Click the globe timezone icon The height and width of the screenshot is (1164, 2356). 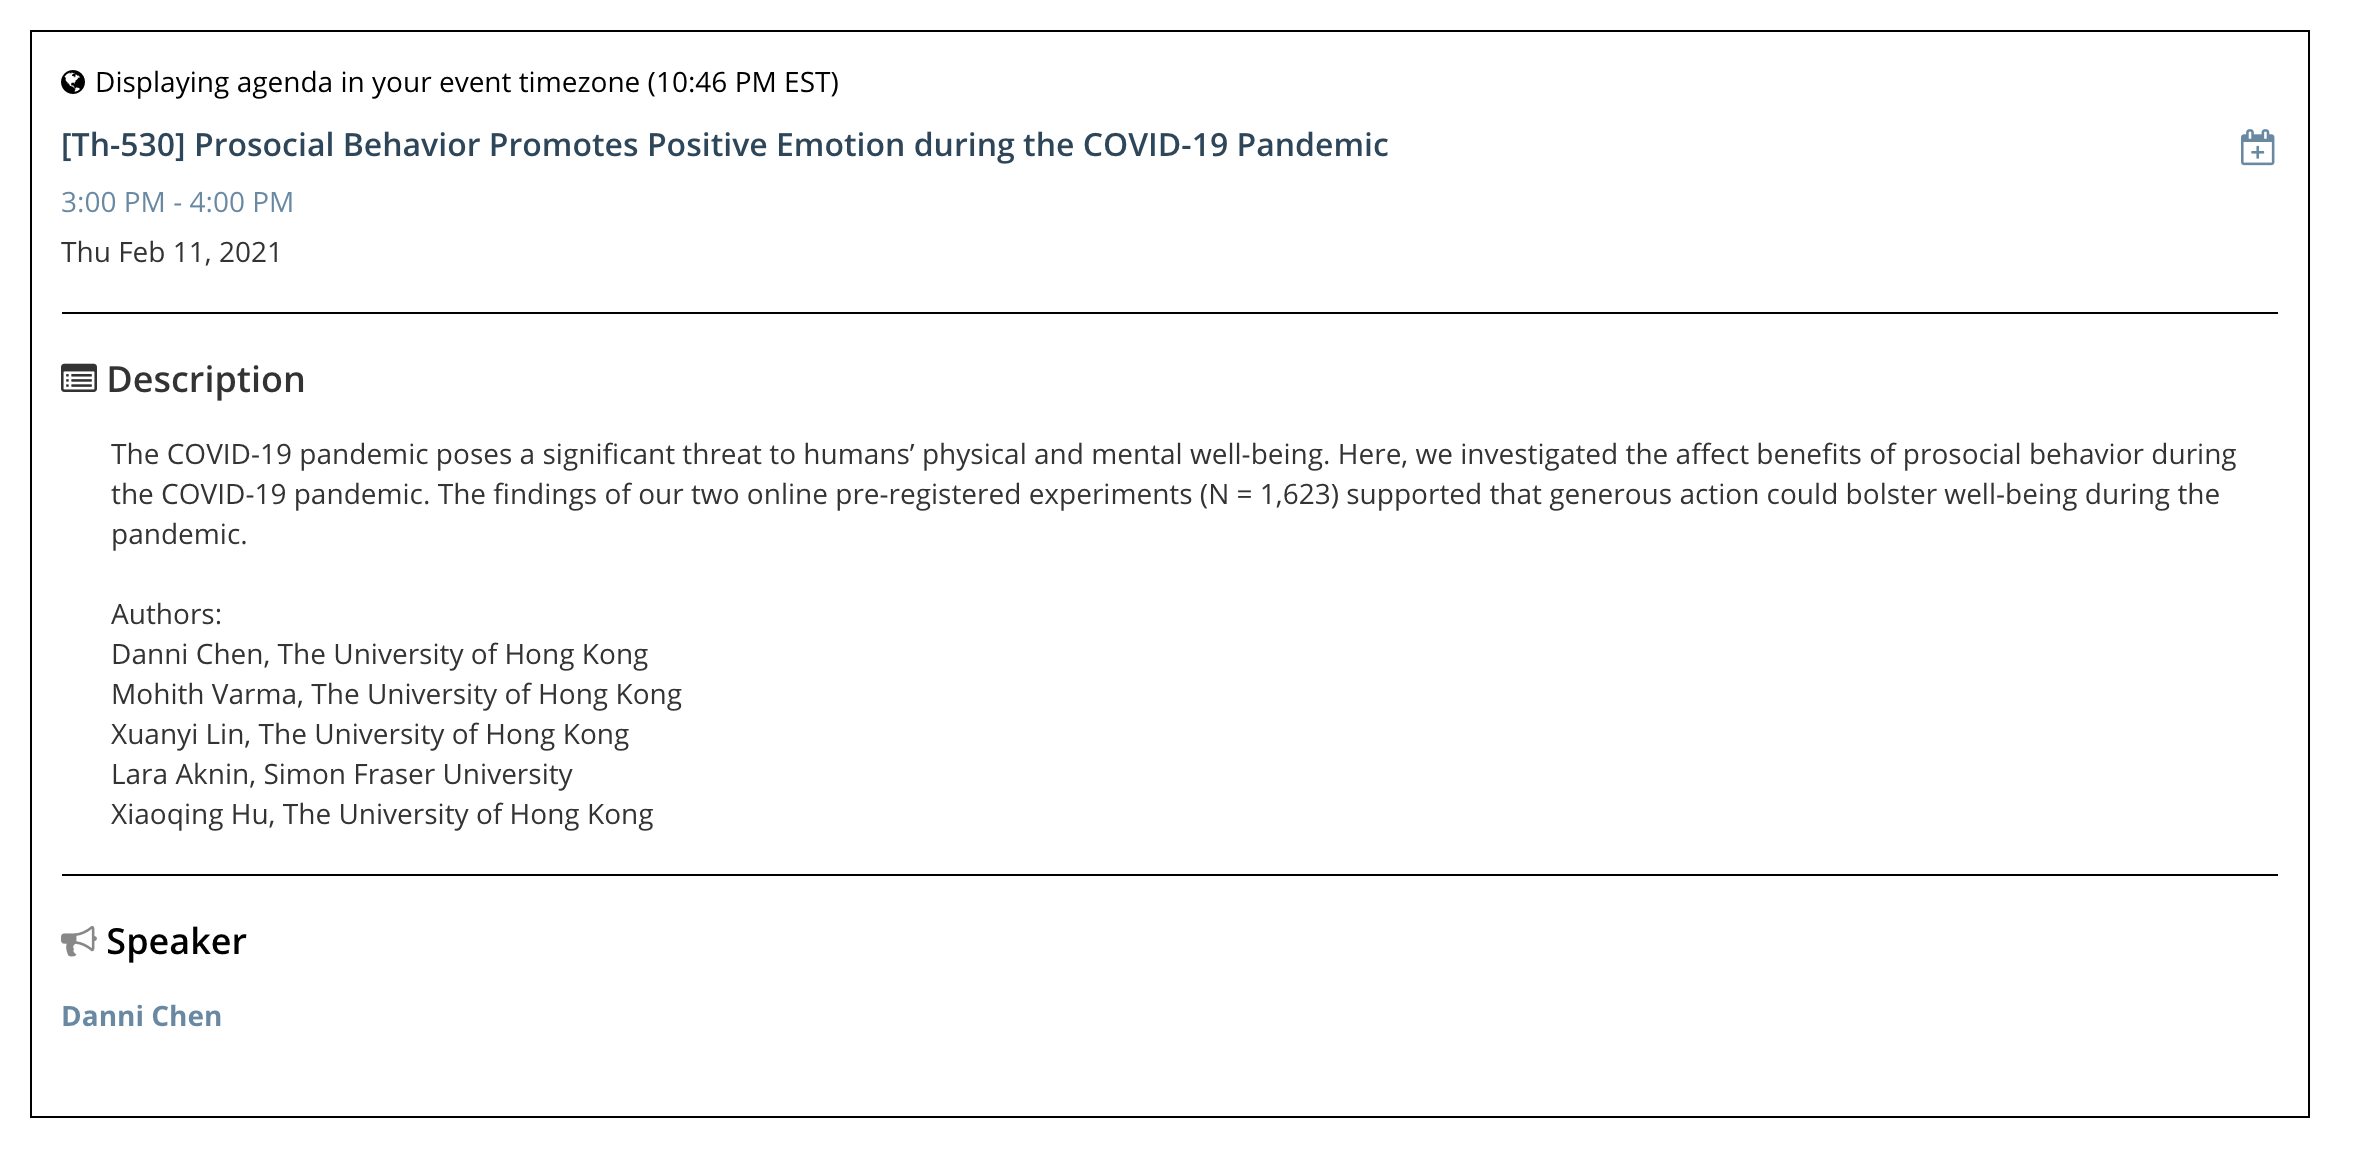[x=73, y=82]
